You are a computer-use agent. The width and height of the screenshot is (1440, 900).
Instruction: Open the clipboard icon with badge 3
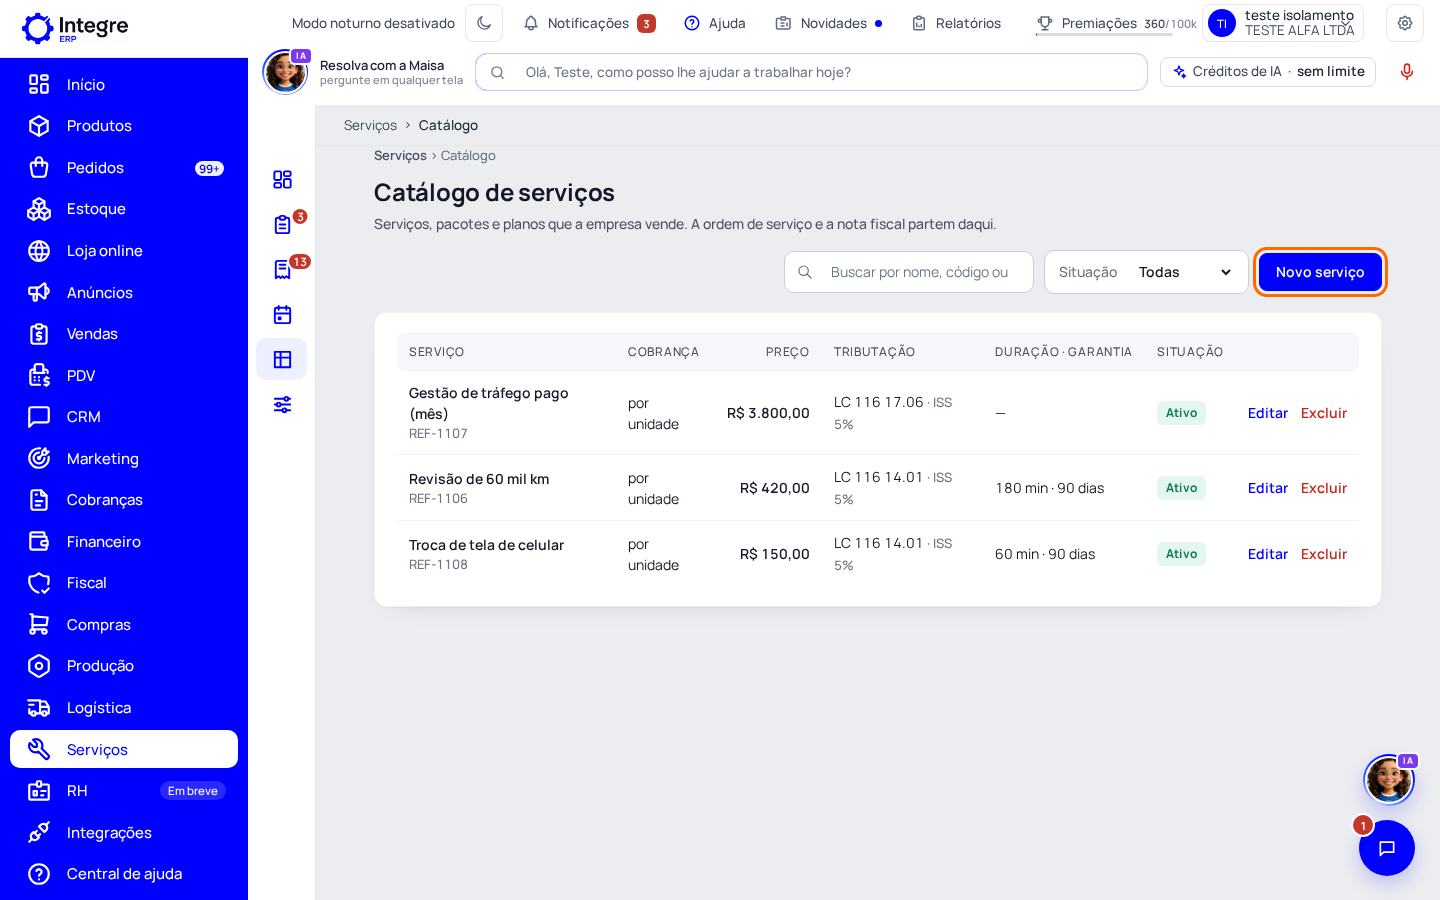(x=282, y=225)
